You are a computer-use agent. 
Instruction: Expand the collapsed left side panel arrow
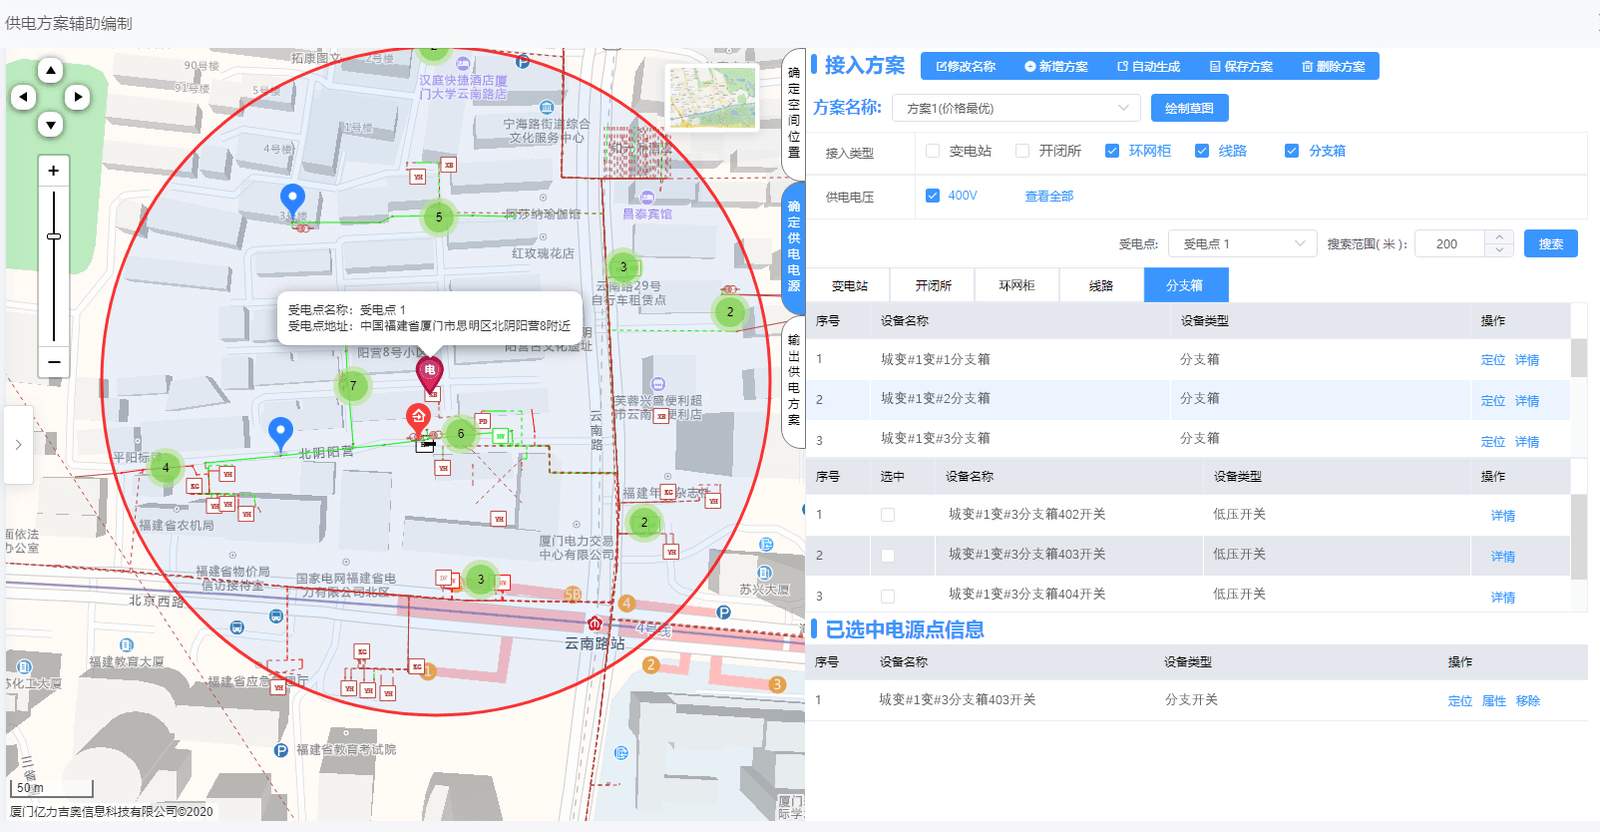pyautogui.click(x=18, y=445)
